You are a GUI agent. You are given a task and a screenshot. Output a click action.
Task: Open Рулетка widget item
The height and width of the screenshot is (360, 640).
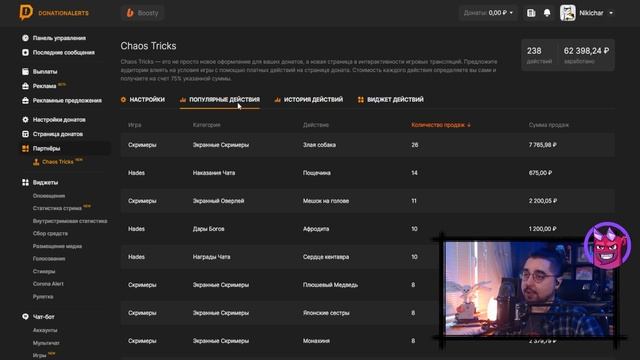point(43,297)
